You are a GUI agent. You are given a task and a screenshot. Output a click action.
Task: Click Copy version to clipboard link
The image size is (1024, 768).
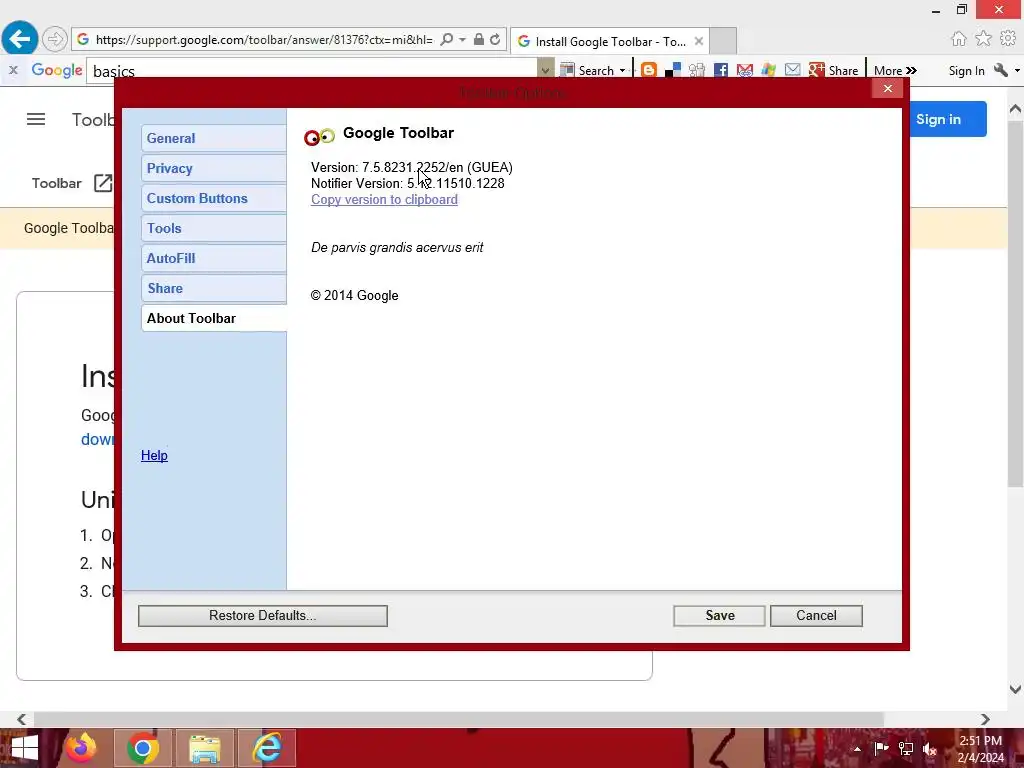point(384,200)
